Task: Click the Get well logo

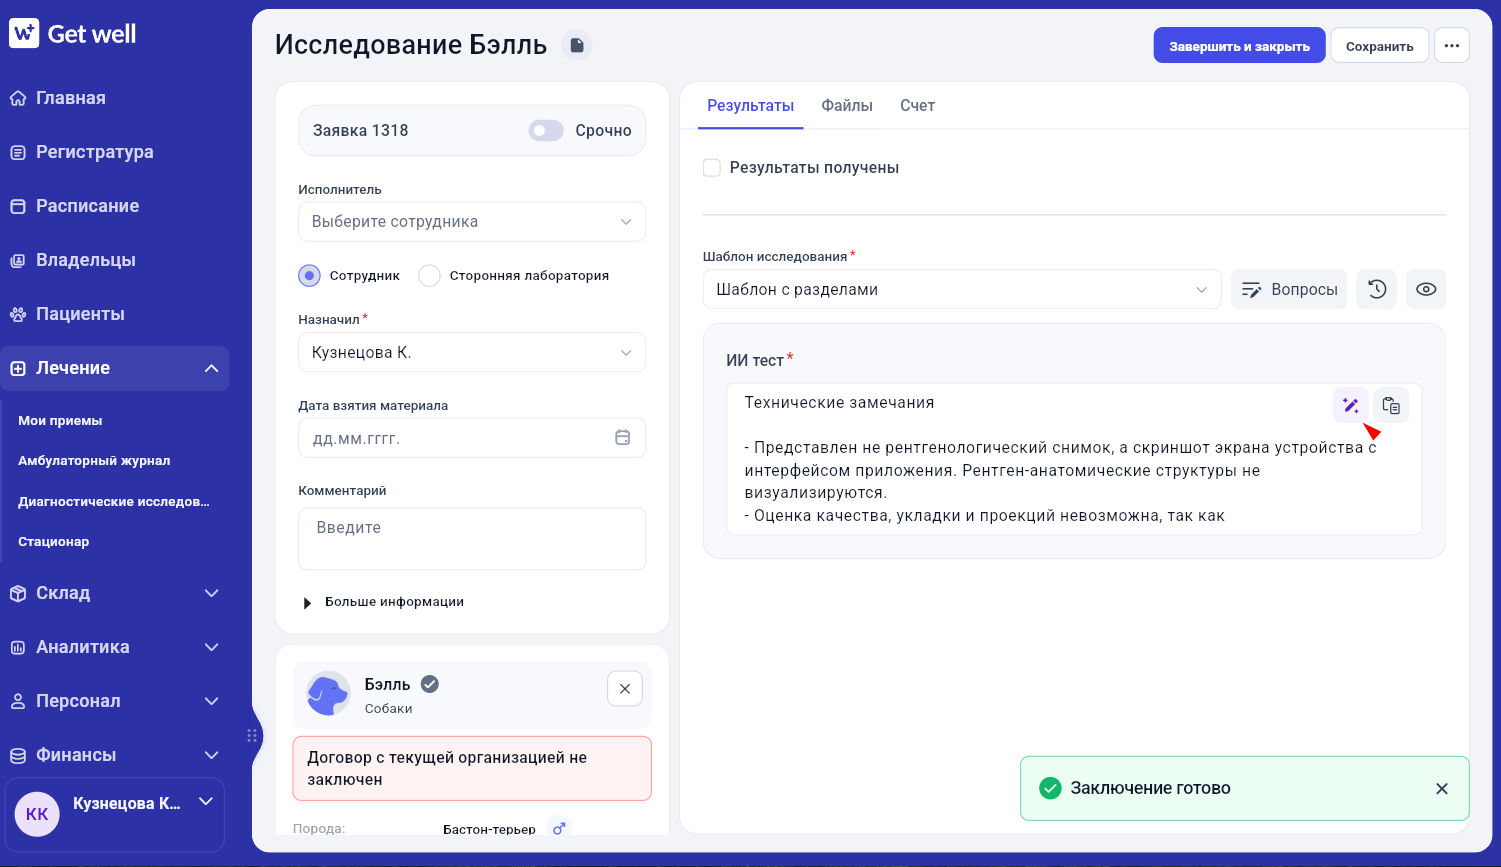Action: [x=73, y=34]
